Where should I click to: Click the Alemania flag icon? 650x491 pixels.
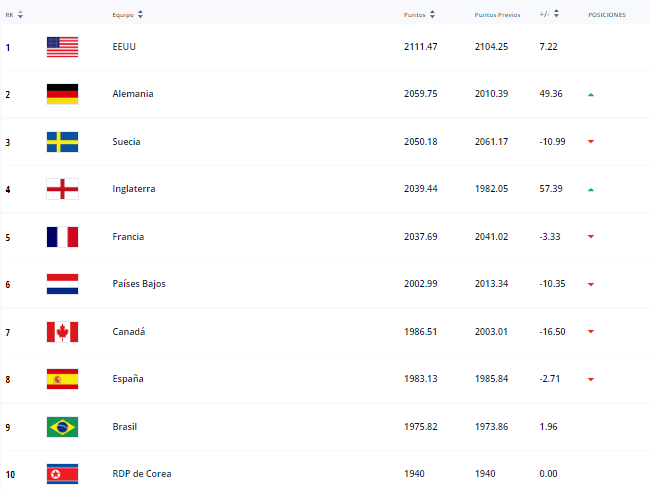pos(62,94)
